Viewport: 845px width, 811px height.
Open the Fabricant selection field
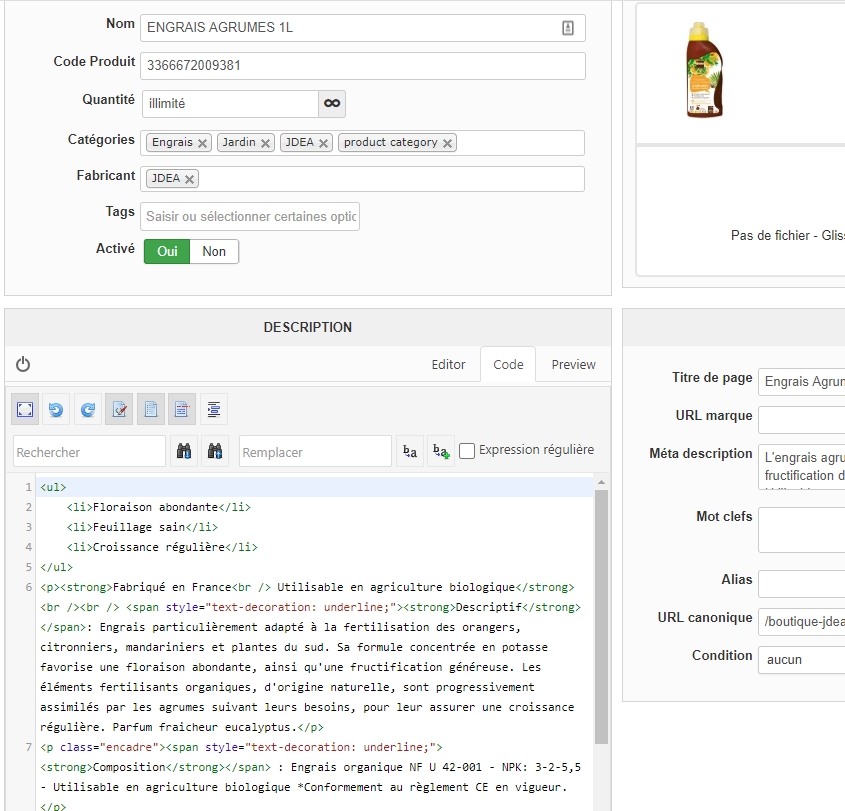pos(390,179)
